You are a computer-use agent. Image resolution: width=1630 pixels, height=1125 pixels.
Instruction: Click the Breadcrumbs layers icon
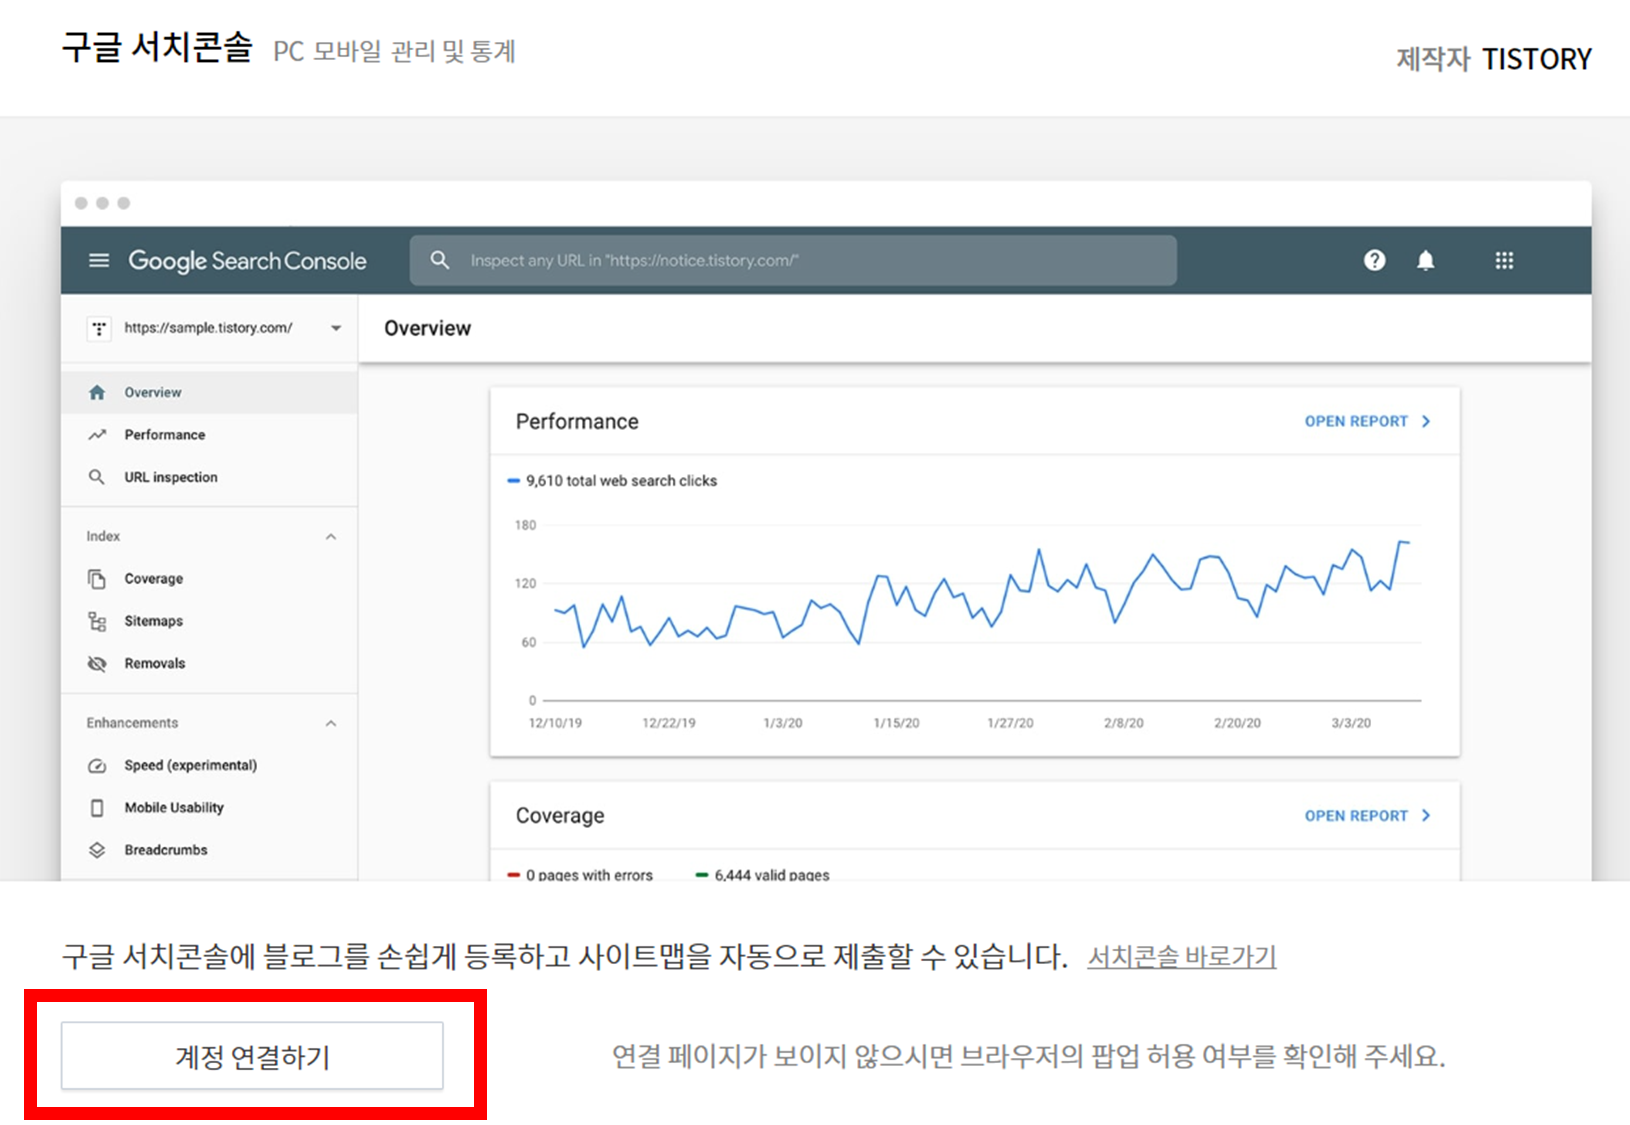coord(97,850)
